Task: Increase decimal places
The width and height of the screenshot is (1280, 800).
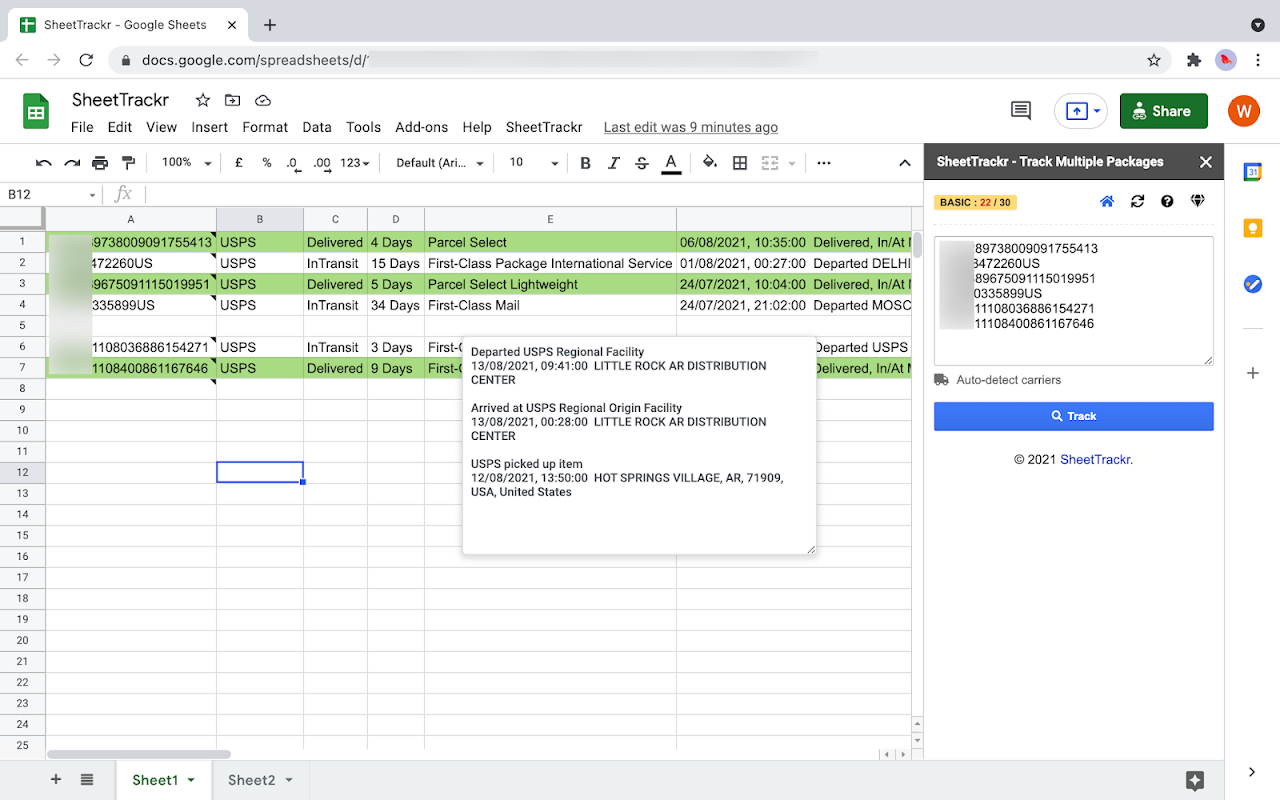Action: [322, 163]
